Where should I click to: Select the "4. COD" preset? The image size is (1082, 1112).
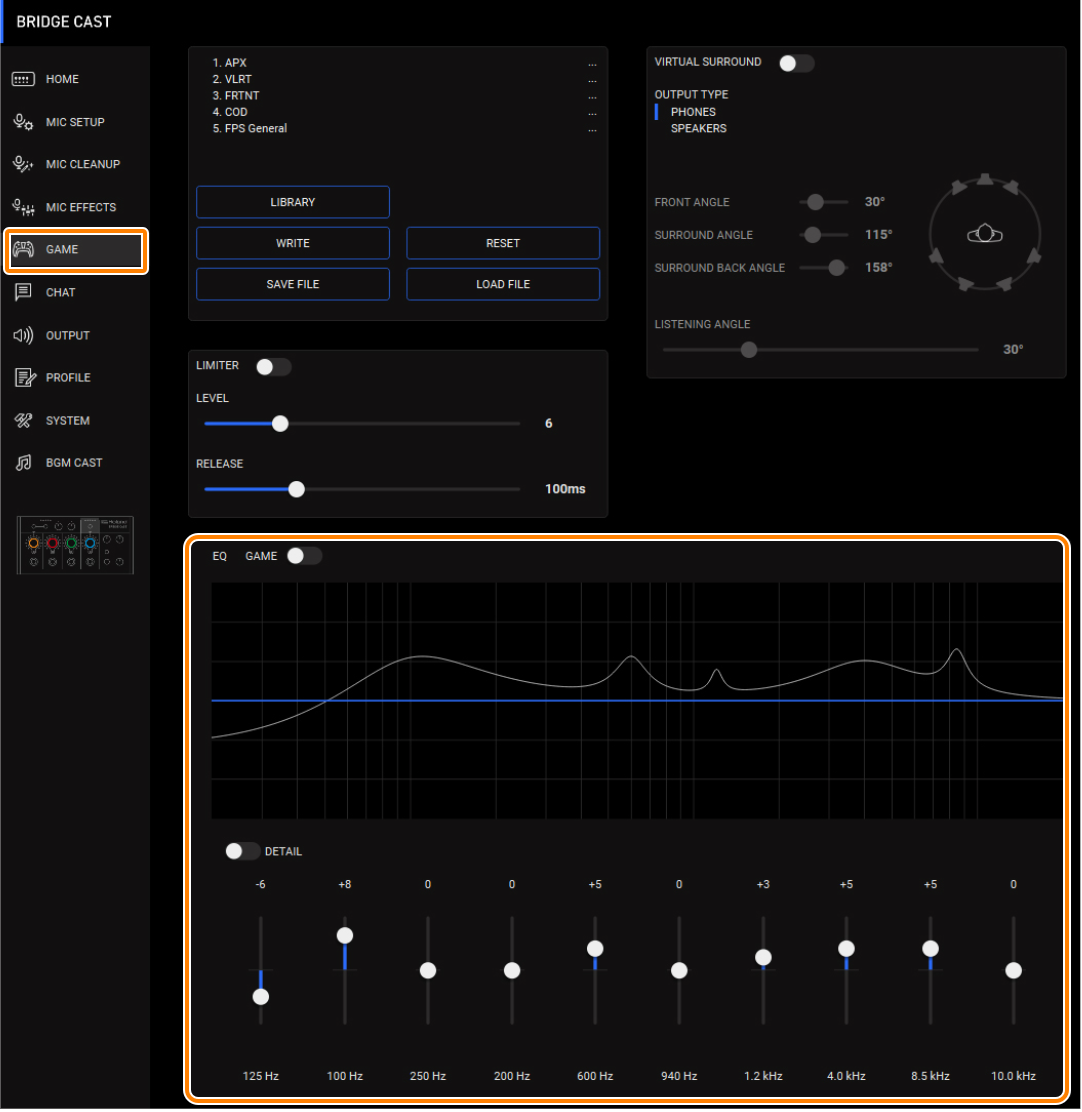click(x=230, y=112)
